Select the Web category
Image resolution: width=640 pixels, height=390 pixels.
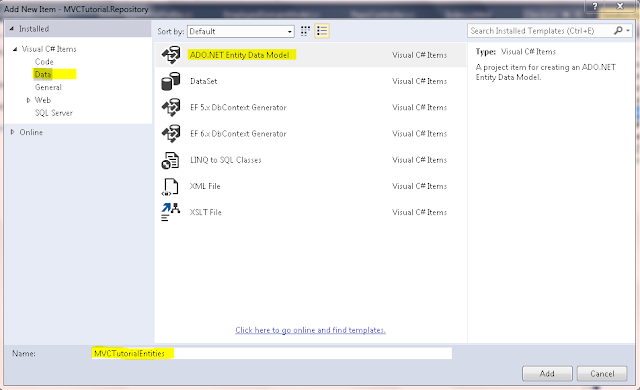click(42, 100)
